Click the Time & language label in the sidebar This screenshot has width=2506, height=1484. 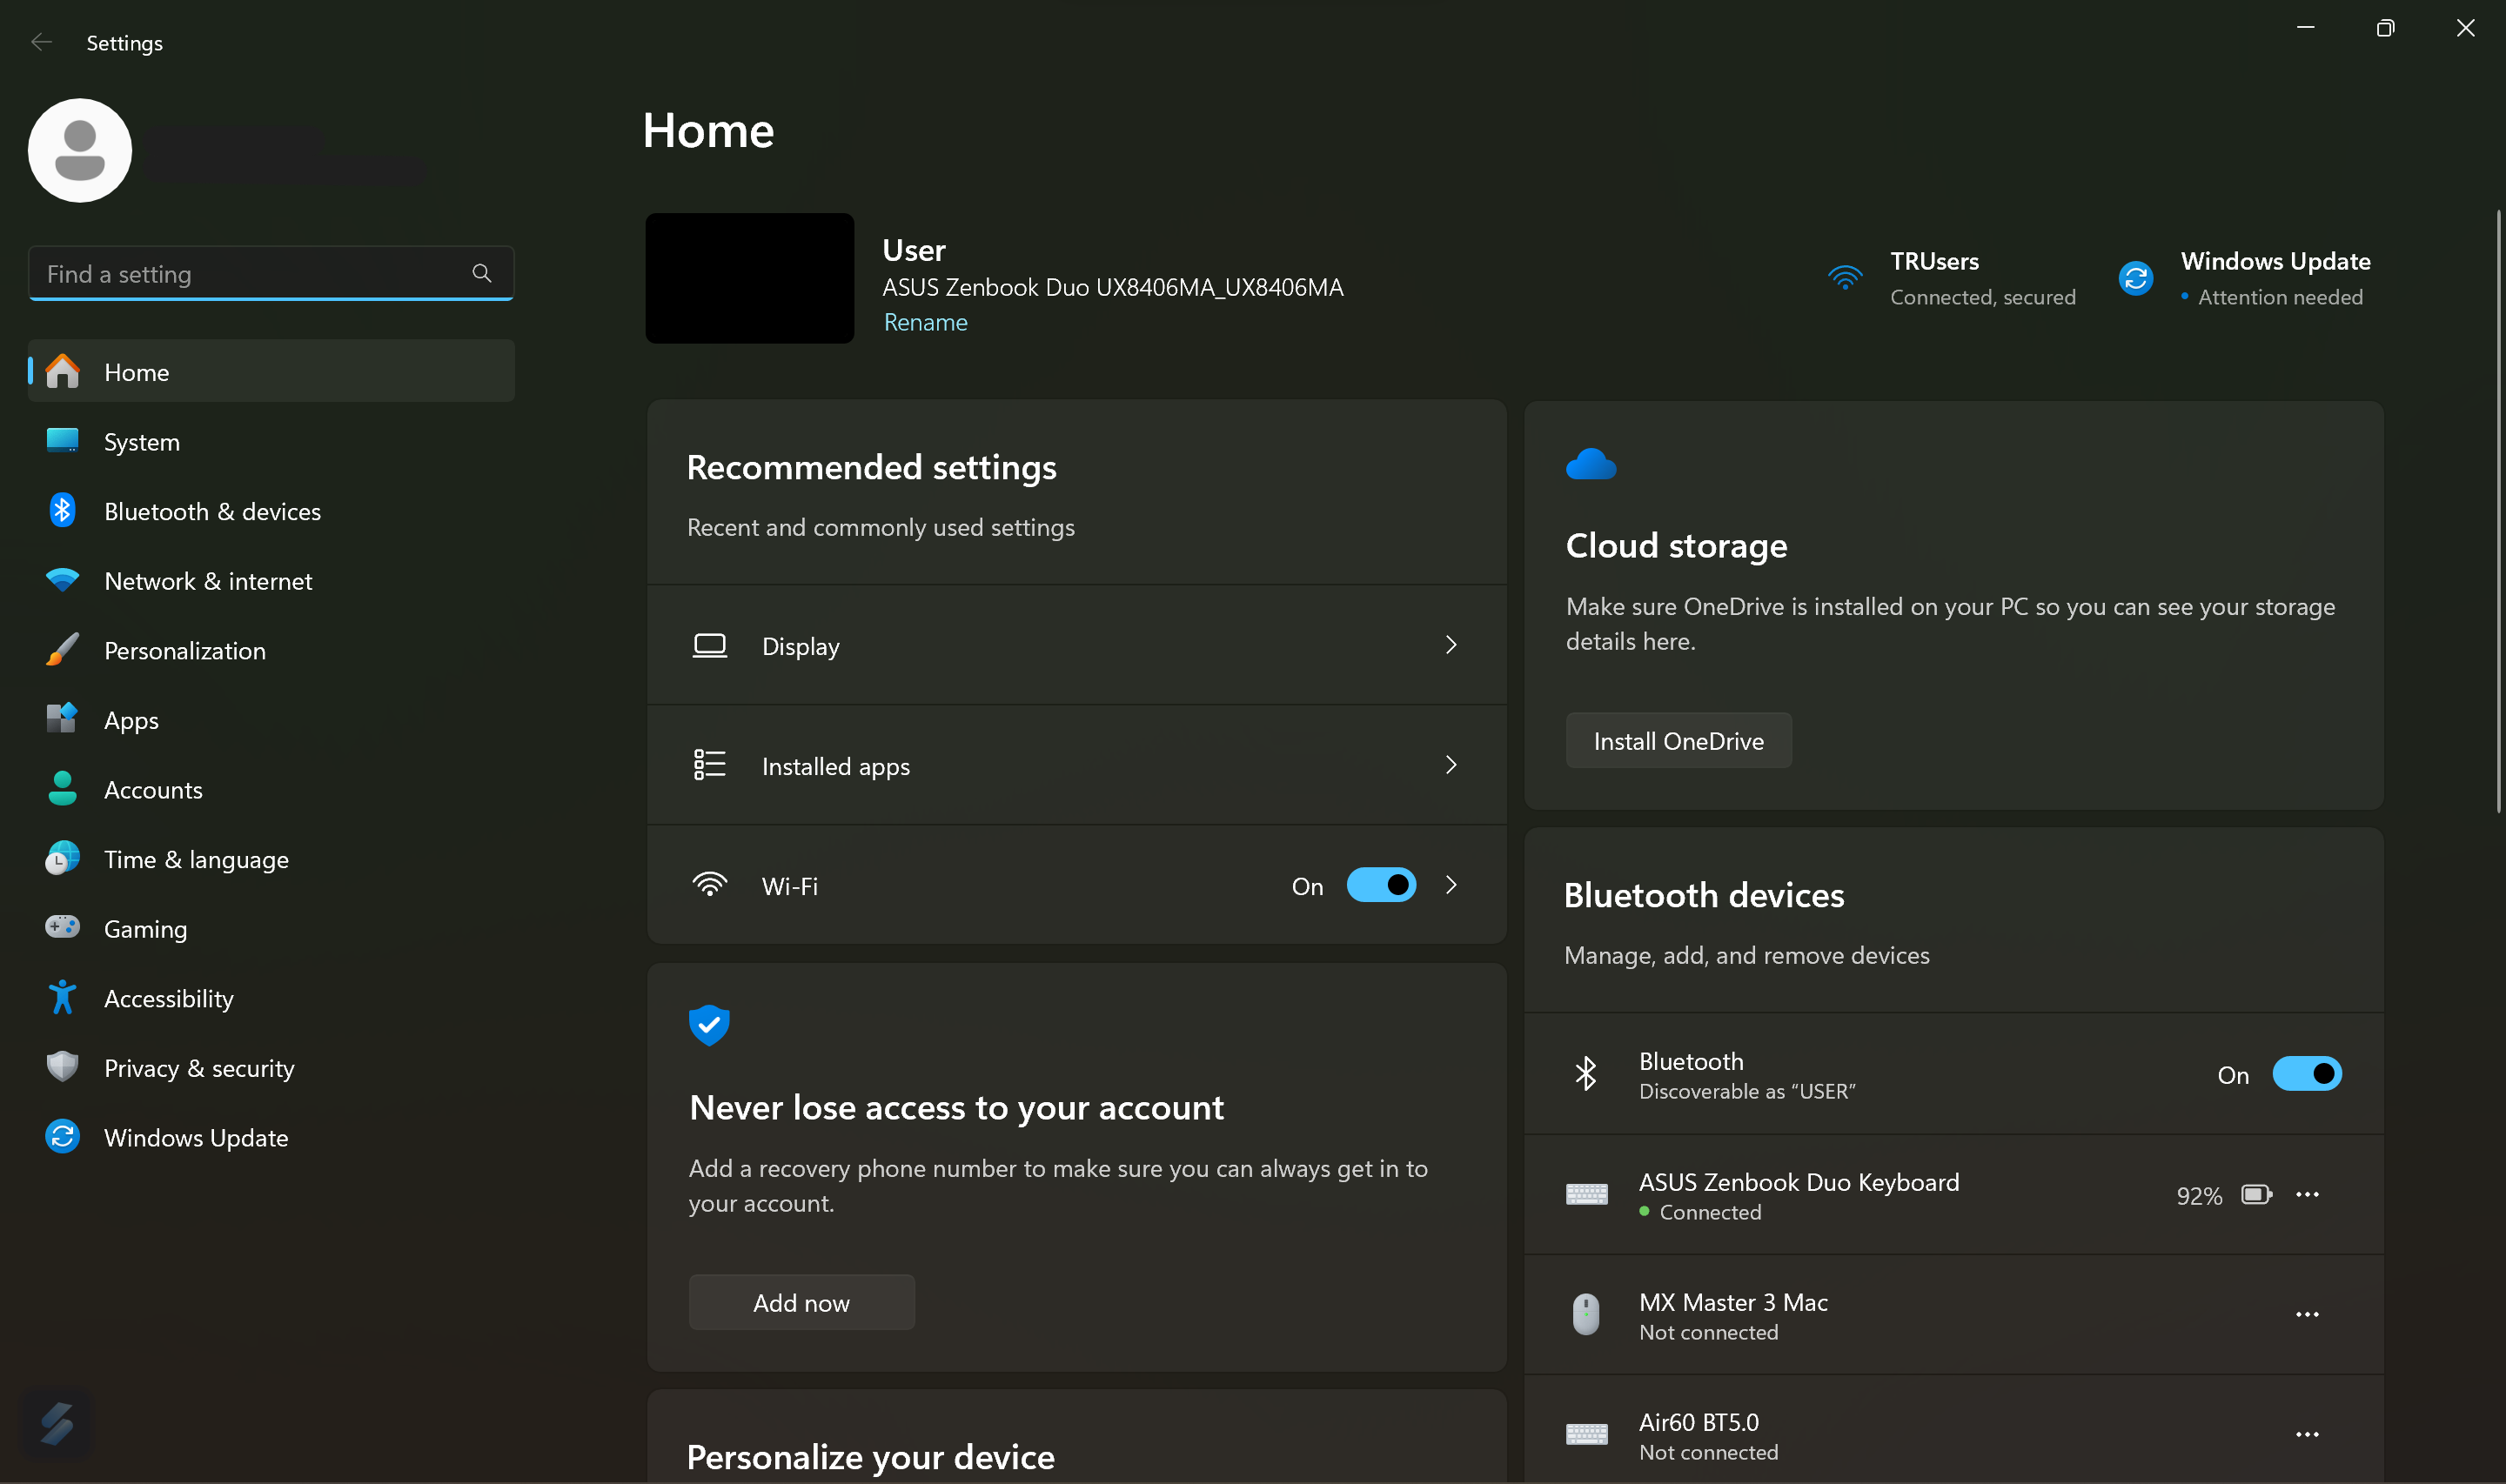pos(196,859)
